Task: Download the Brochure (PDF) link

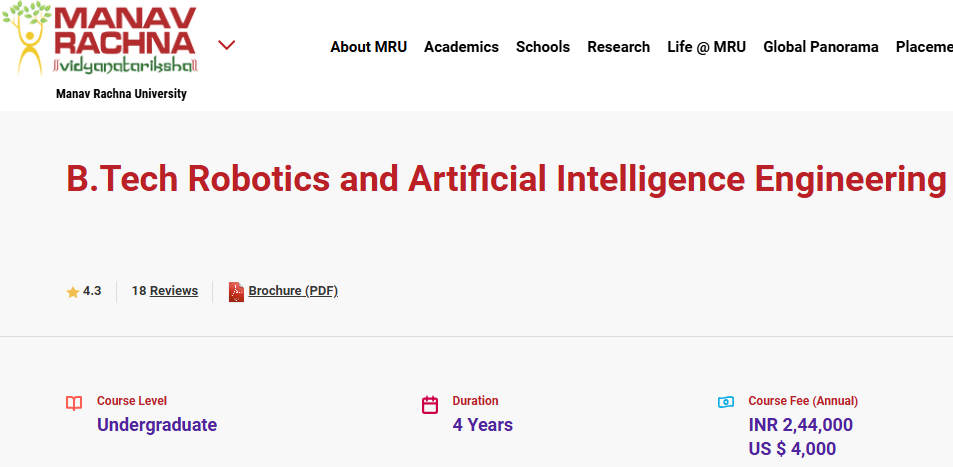Action: coord(293,291)
